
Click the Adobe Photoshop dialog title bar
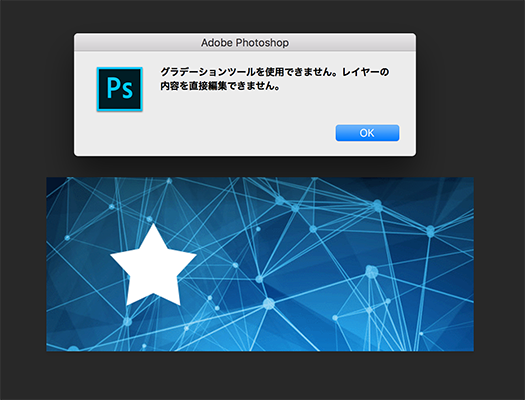245,42
